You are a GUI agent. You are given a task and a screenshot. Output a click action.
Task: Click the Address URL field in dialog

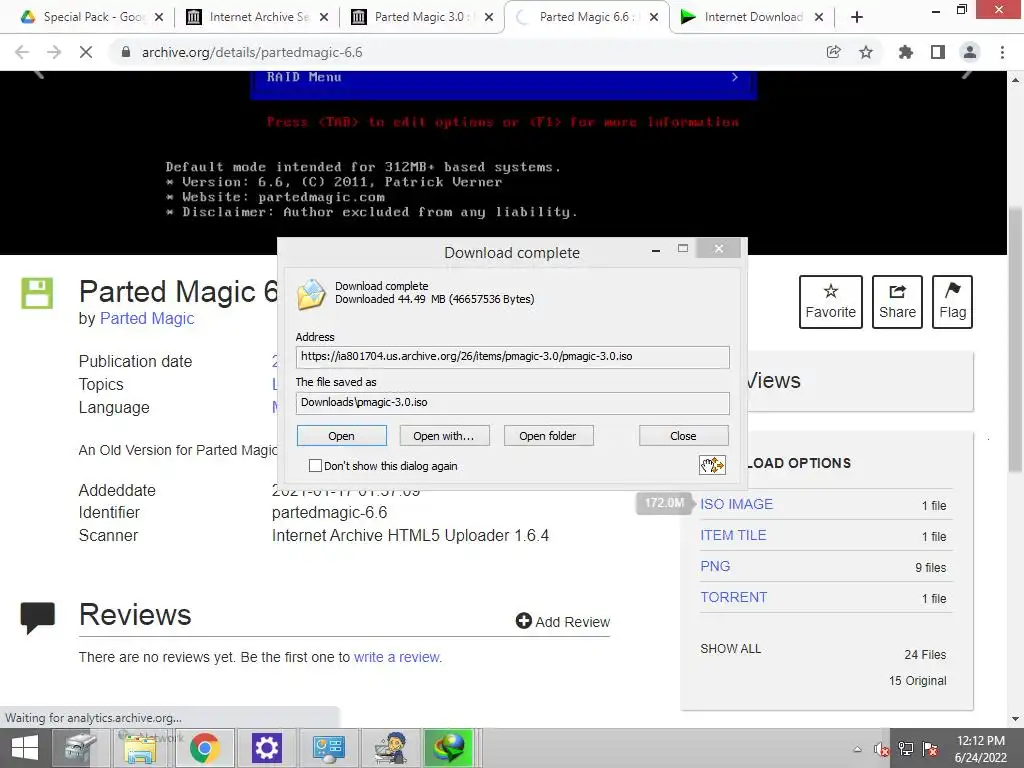pos(512,357)
